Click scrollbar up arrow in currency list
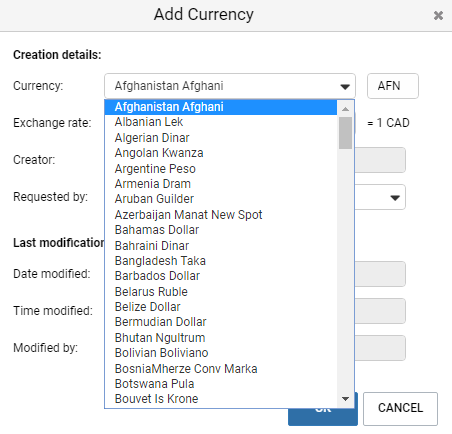 point(345,109)
